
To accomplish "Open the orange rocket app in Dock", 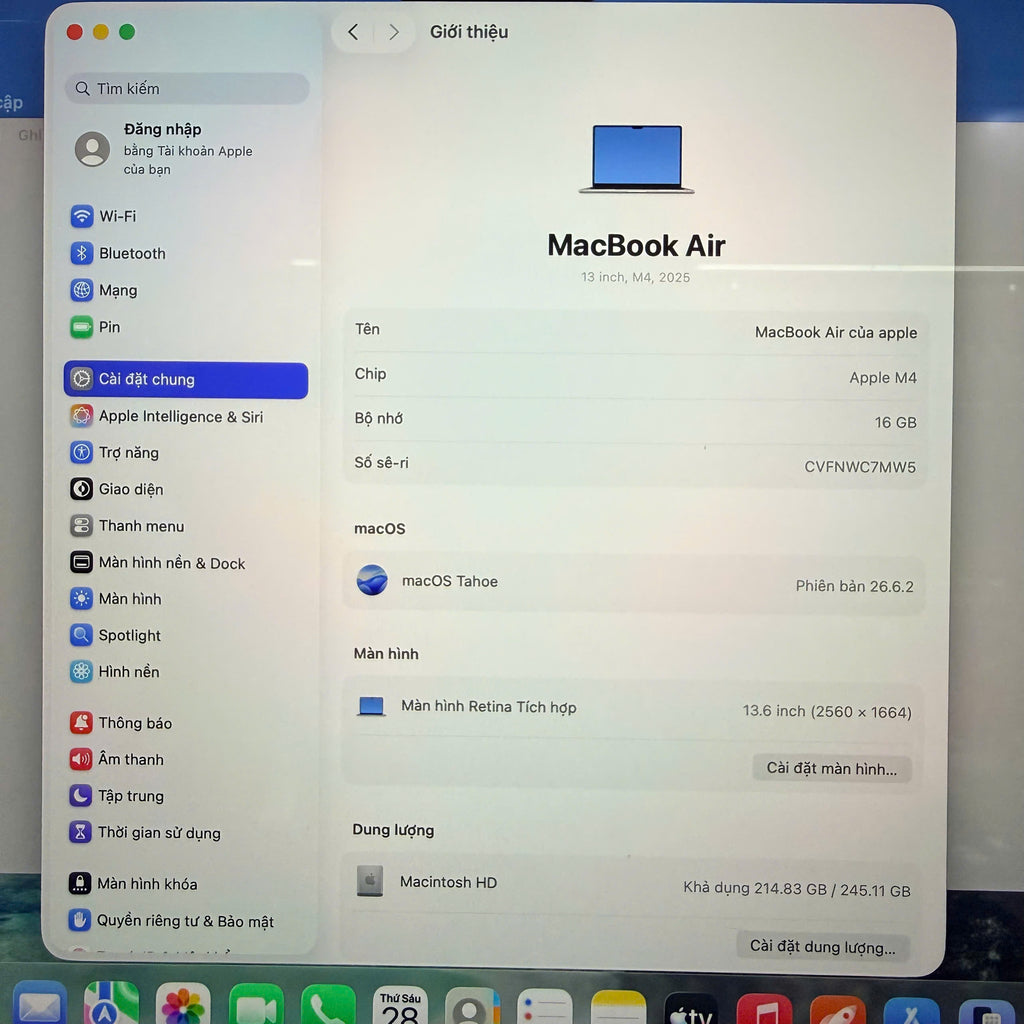I will pos(838,1011).
